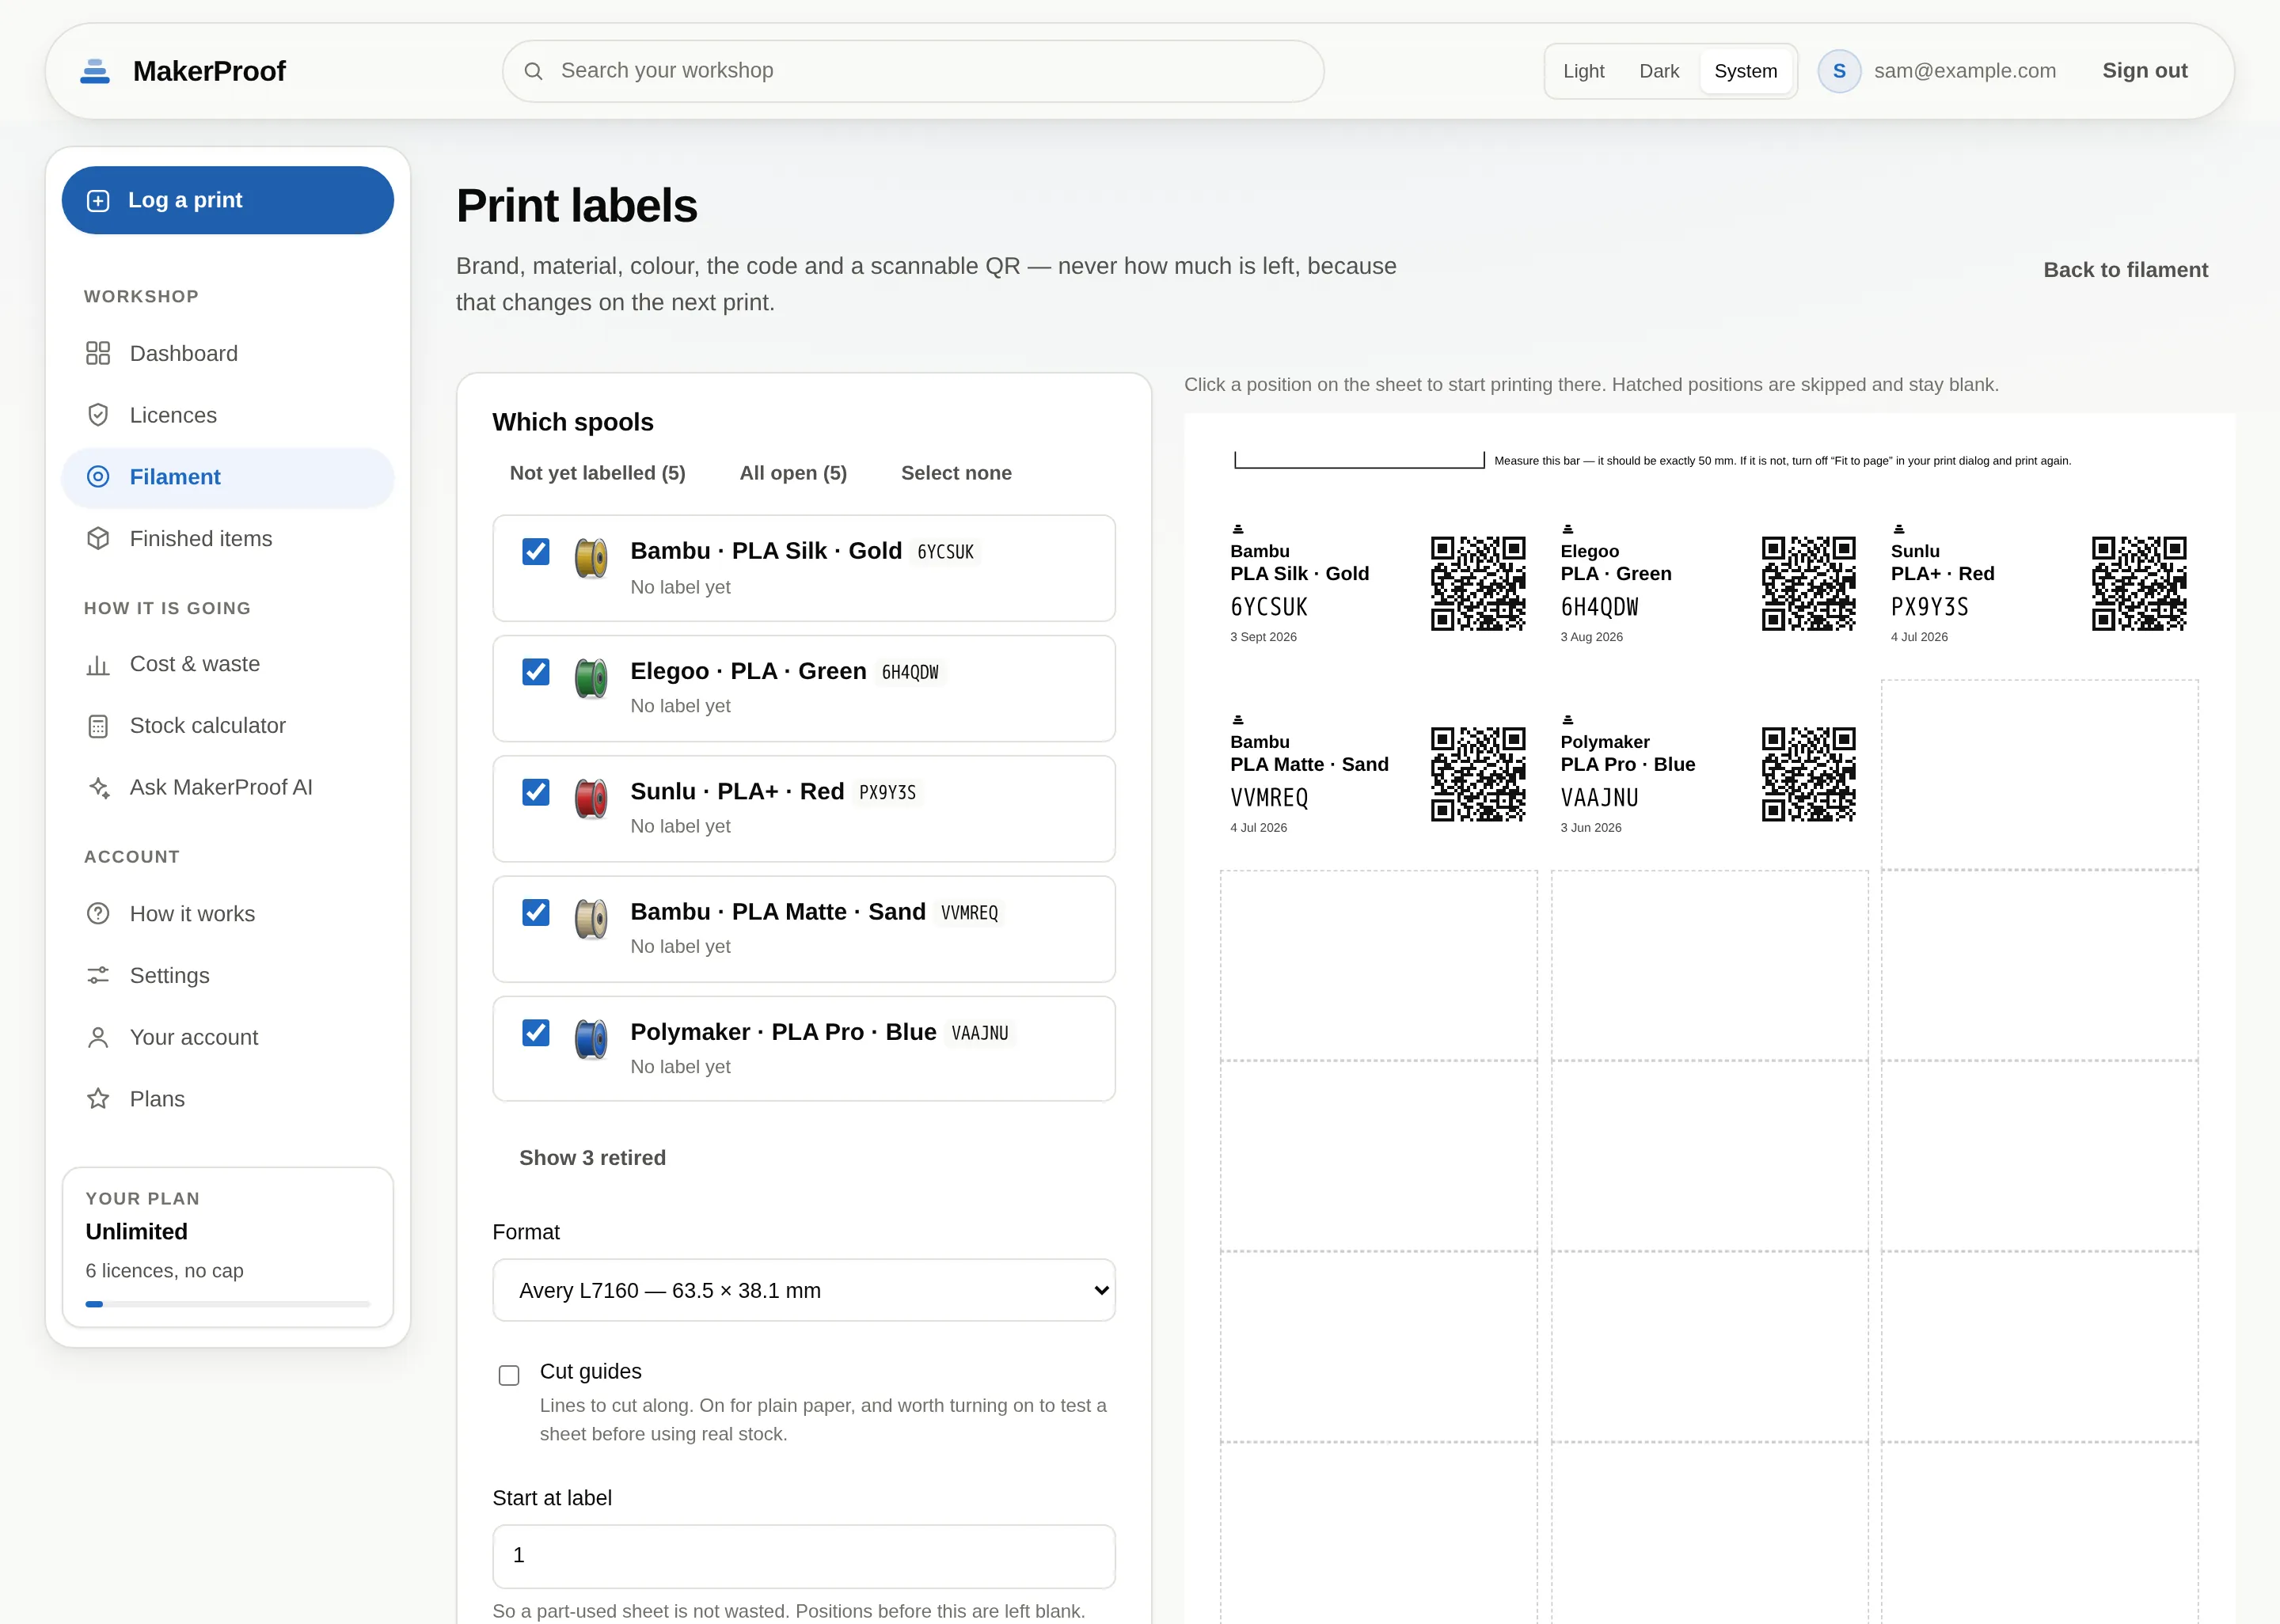Select All open (5) spools
This screenshot has width=2280, height=1624.
click(793, 473)
